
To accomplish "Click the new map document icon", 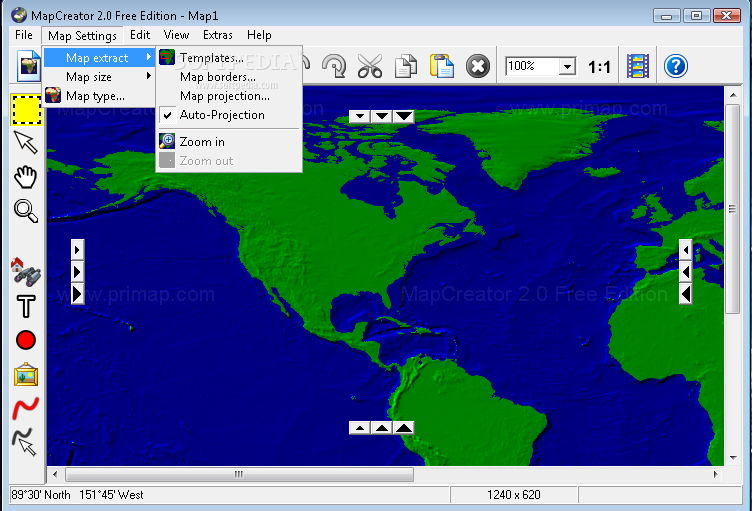I will click(29, 66).
